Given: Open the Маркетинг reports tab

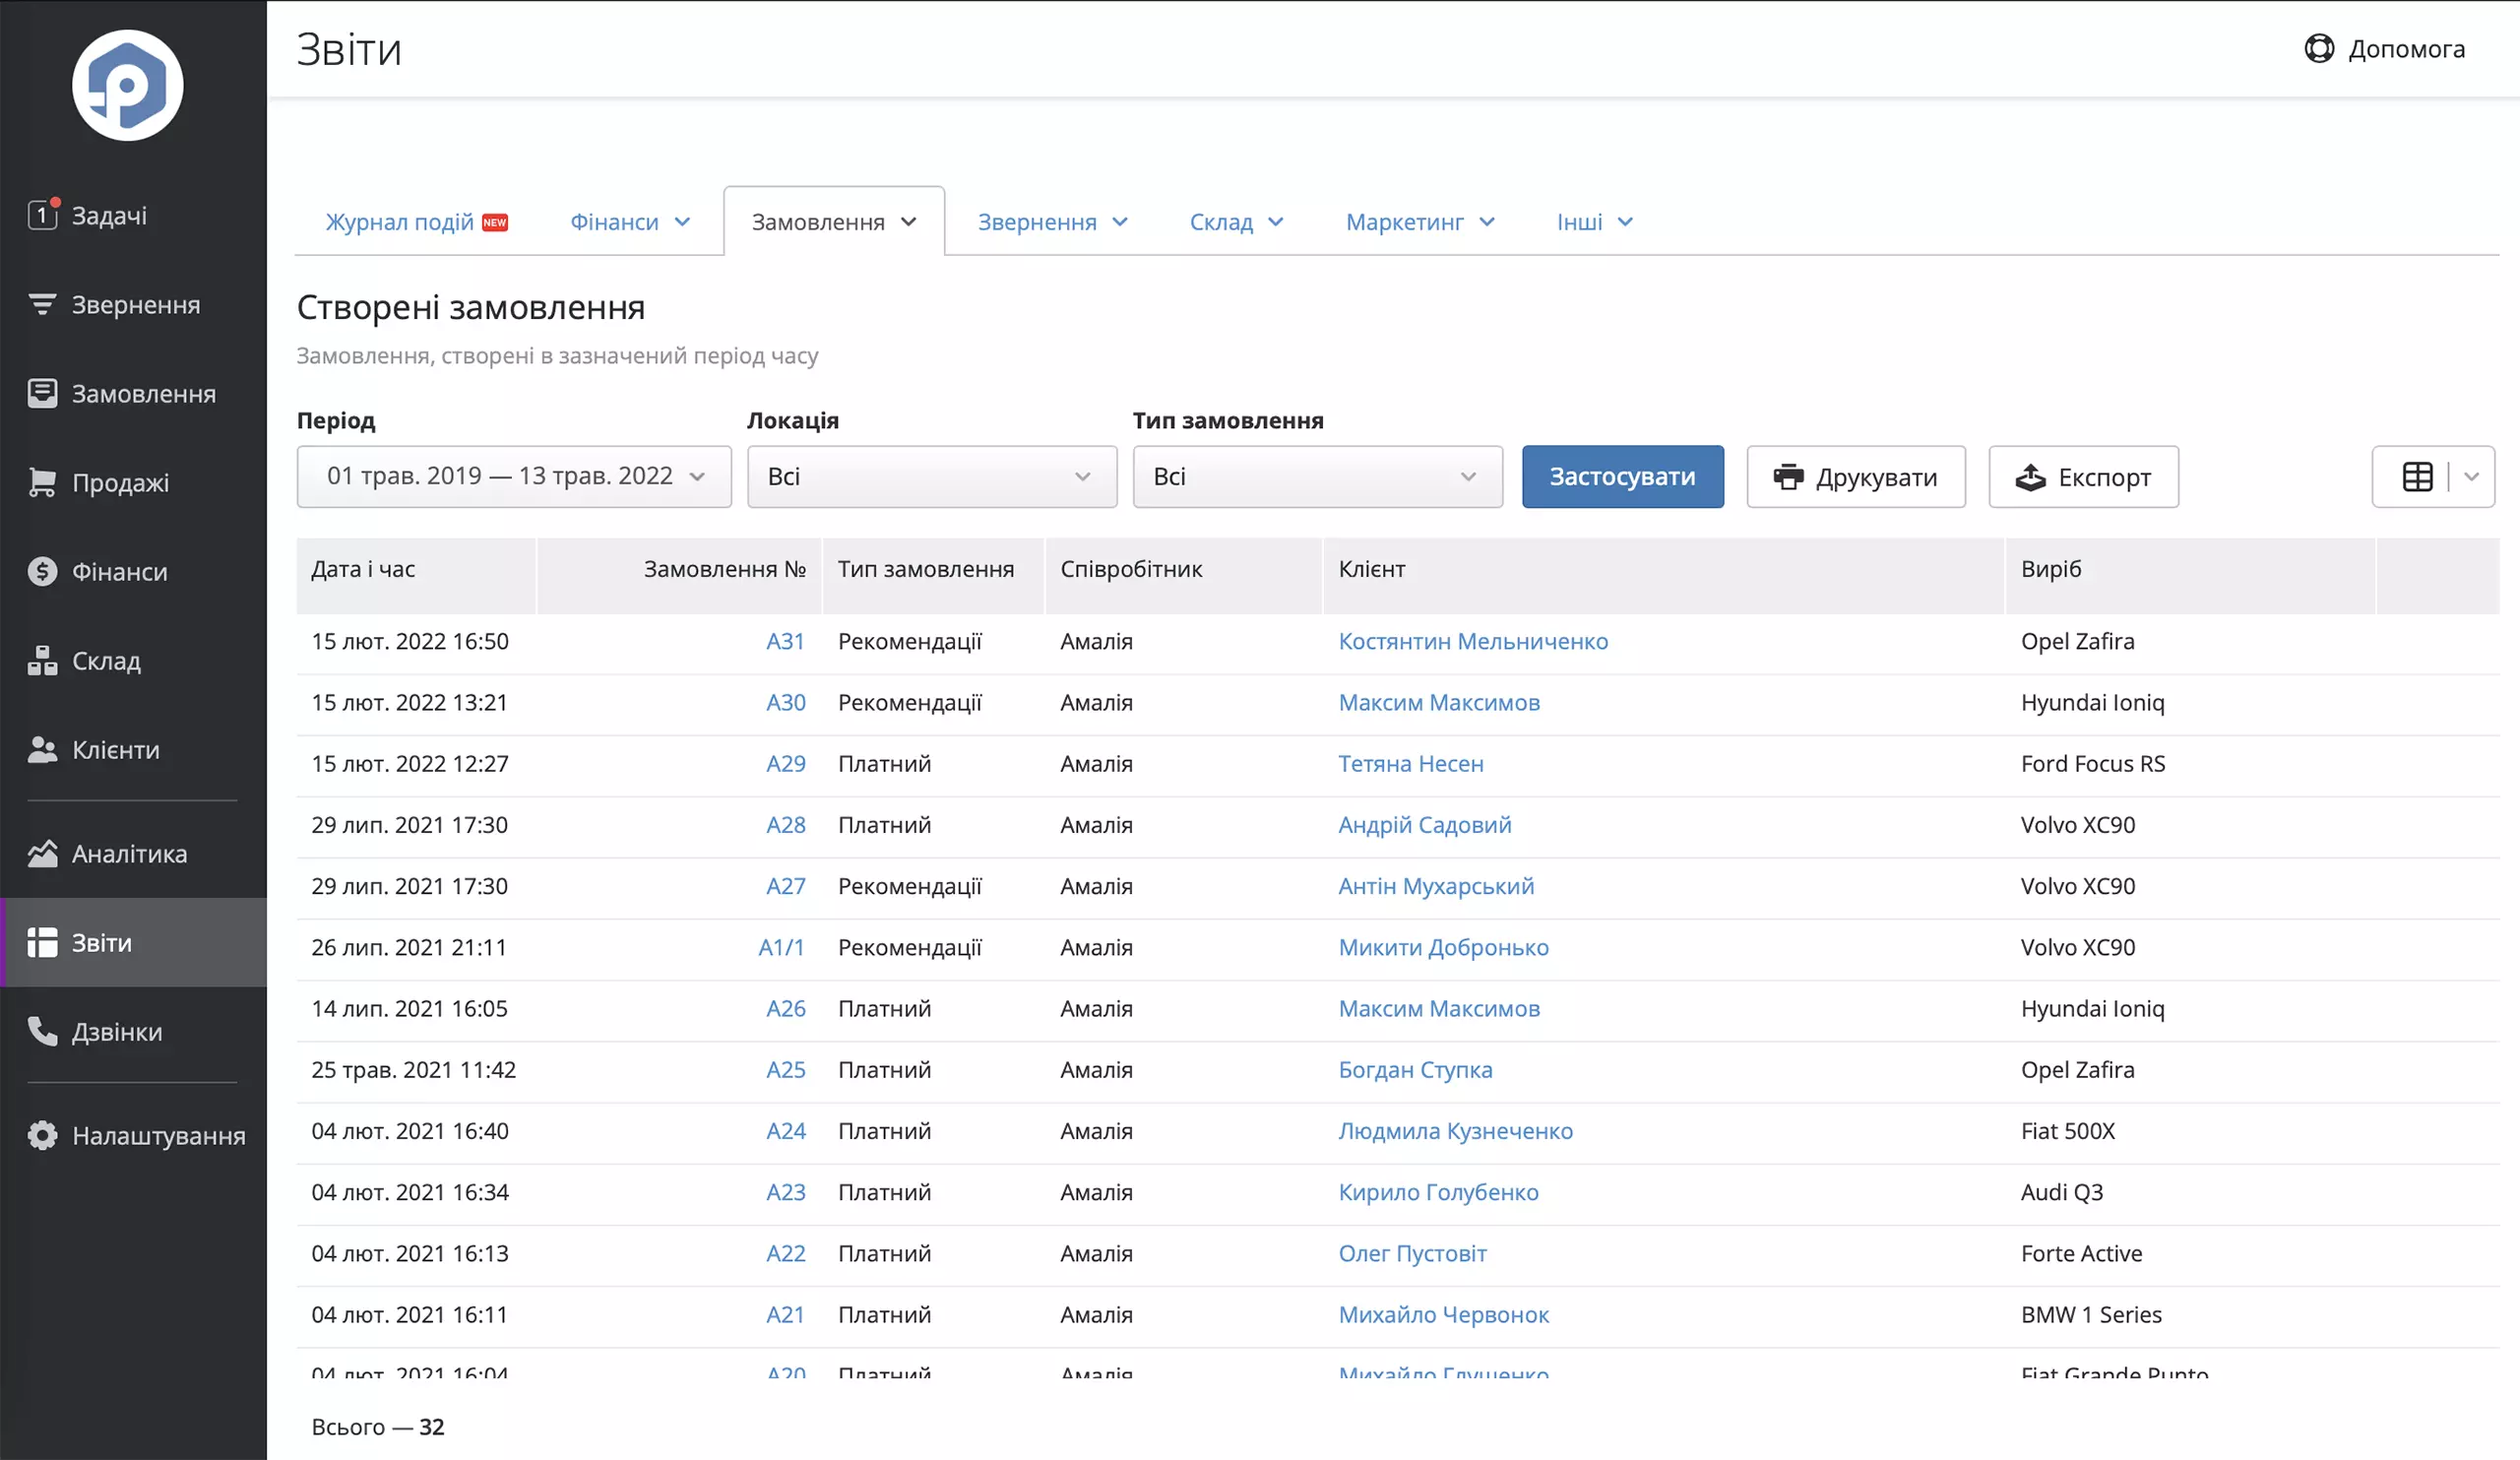Looking at the screenshot, I should [x=1404, y=222].
